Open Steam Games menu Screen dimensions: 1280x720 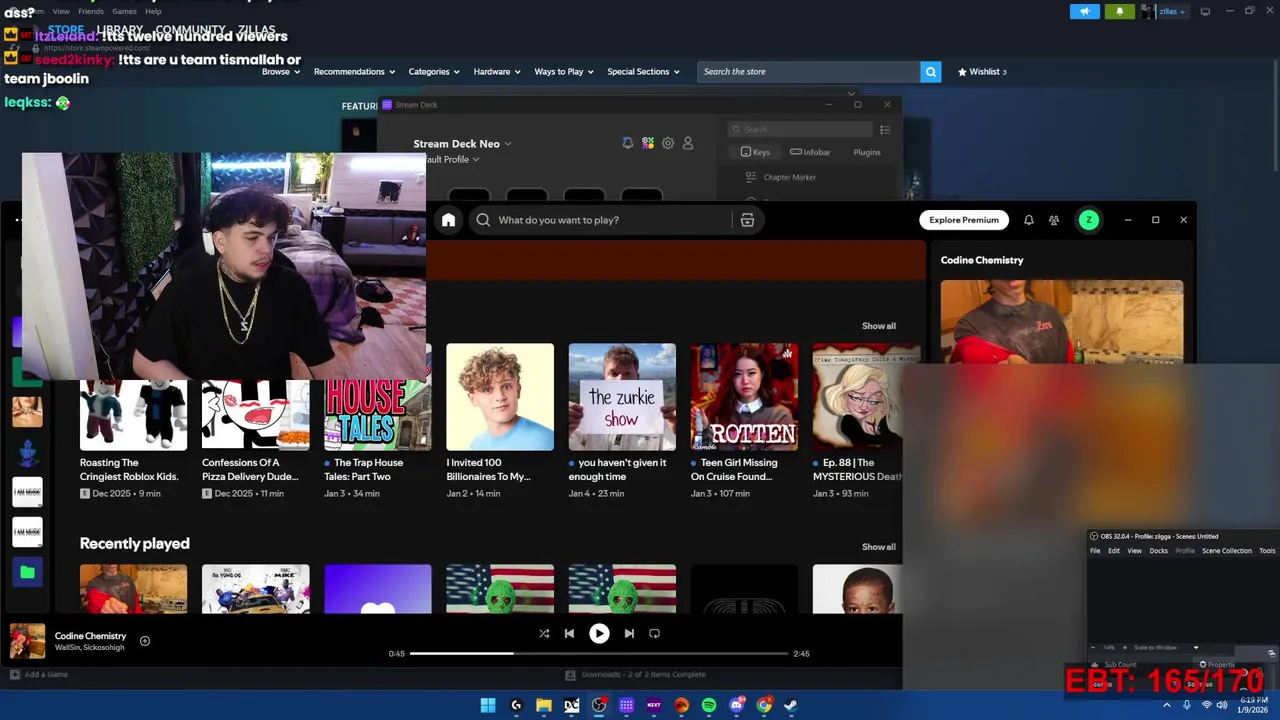124,11
